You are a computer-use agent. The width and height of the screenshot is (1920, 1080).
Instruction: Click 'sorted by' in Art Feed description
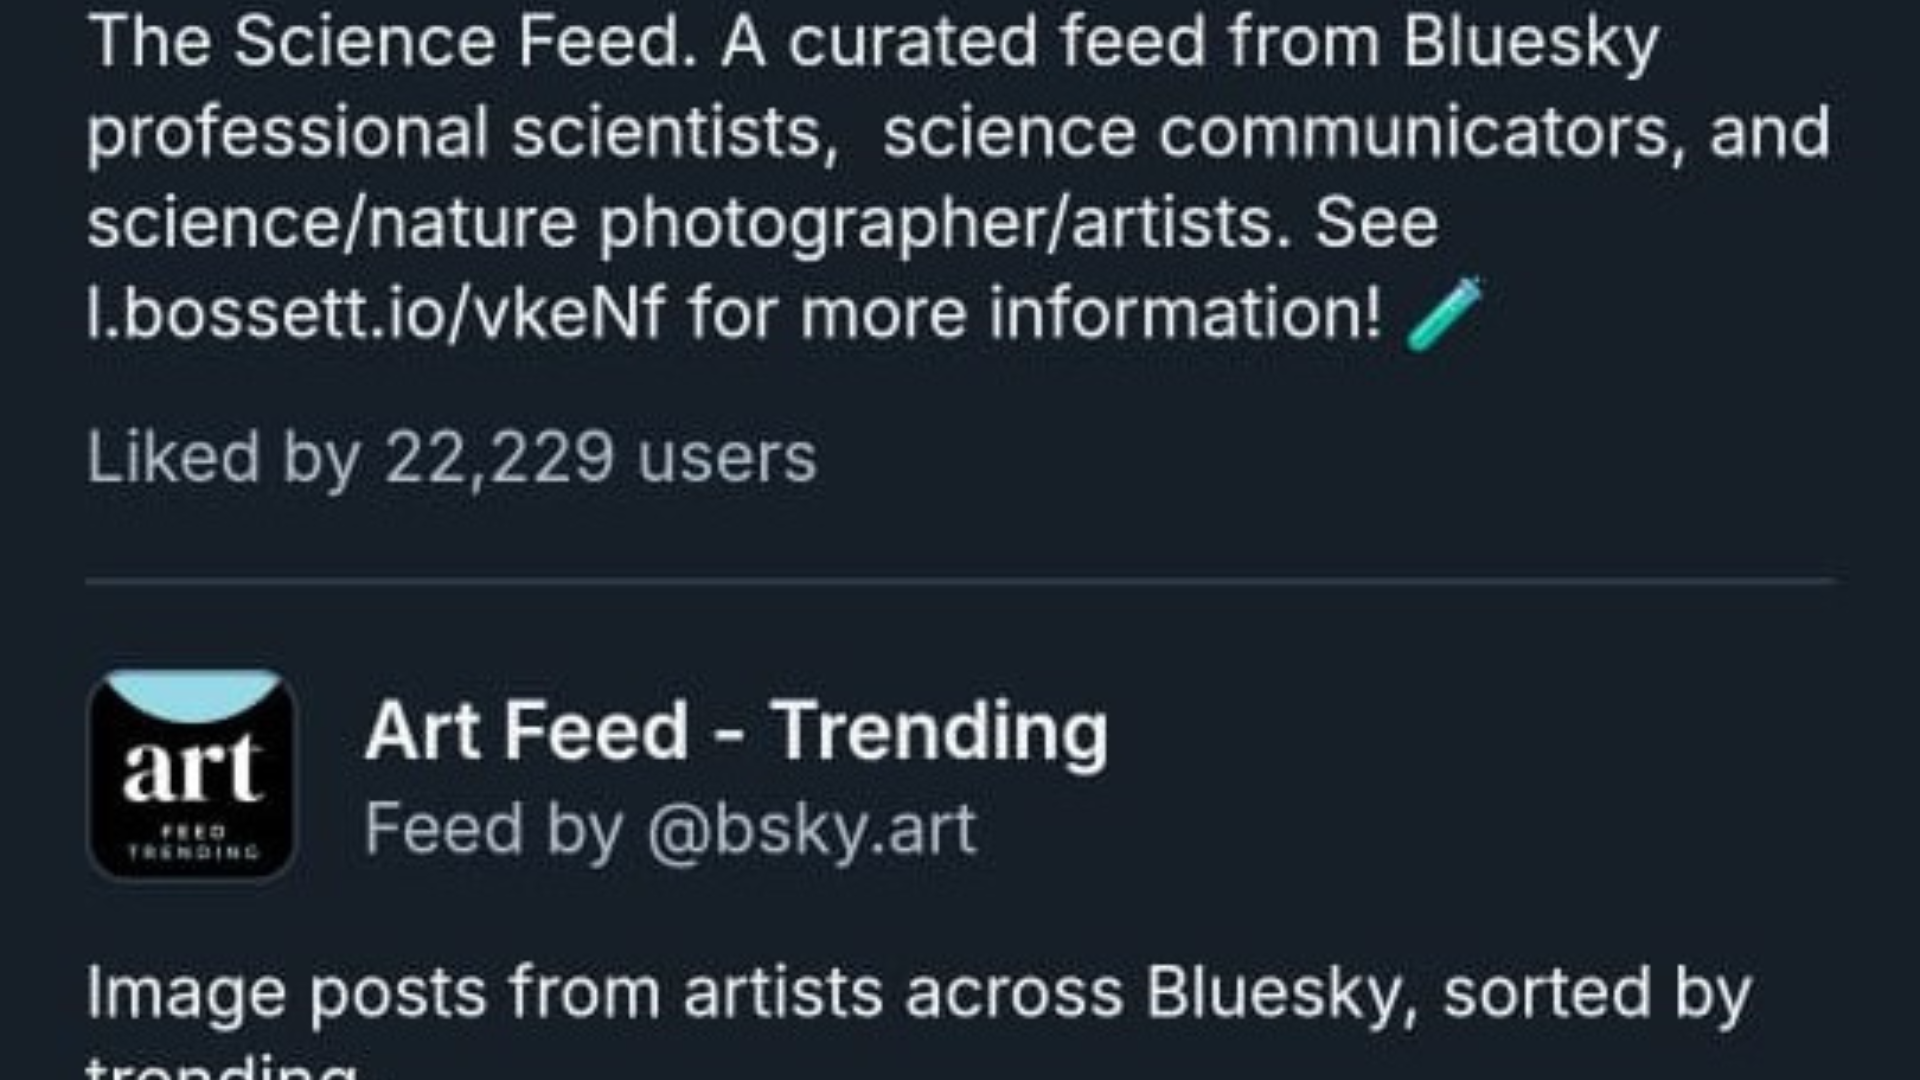(x=1597, y=993)
